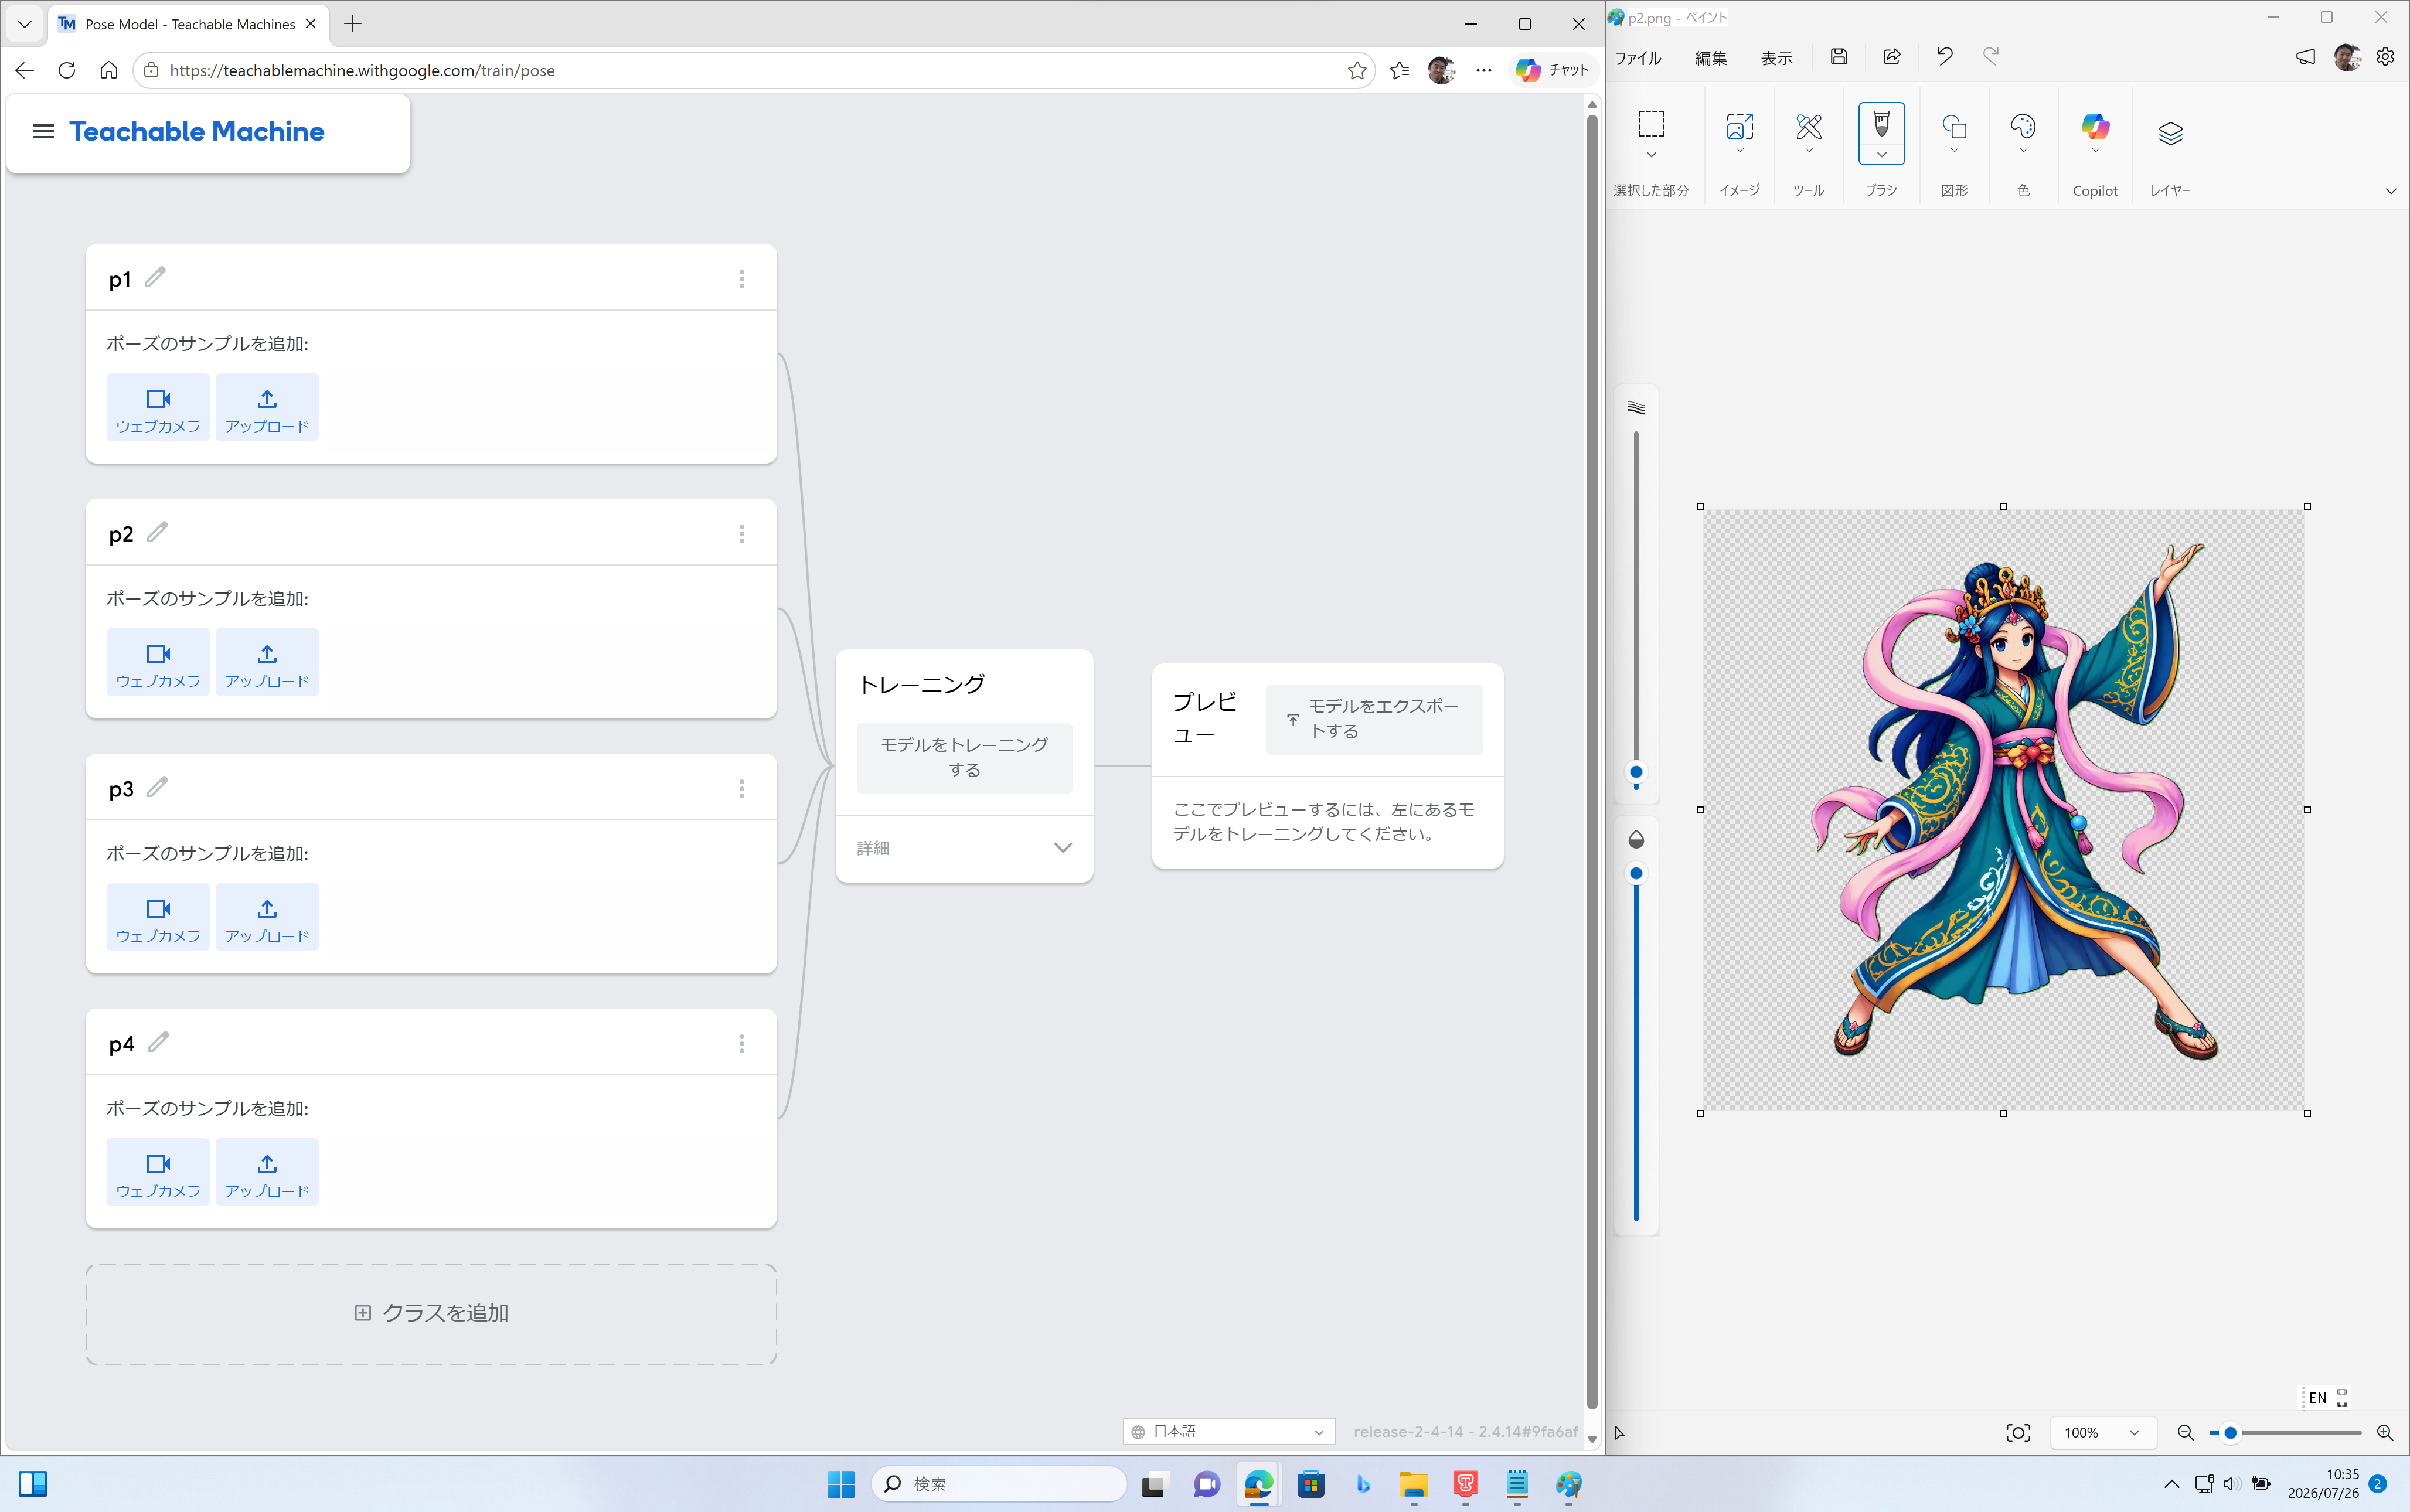The image size is (2410, 1512).
Task: Choose the Paint selection tool
Action: click(x=1651, y=124)
